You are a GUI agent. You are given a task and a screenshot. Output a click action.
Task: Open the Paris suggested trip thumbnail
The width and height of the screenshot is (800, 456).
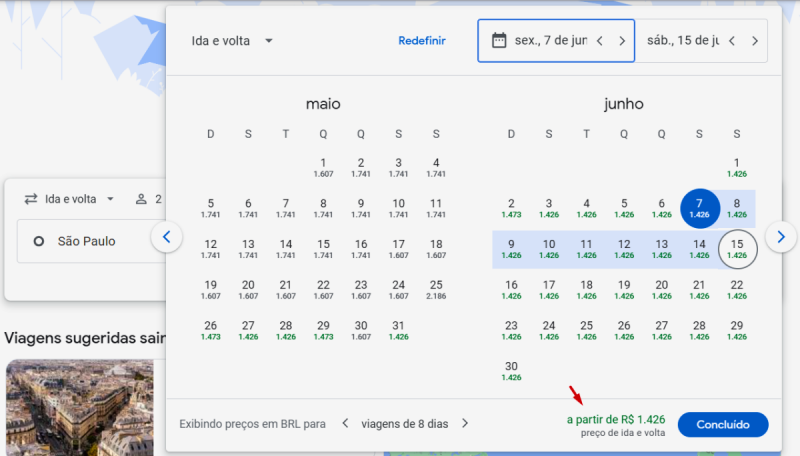pos(80,408)
